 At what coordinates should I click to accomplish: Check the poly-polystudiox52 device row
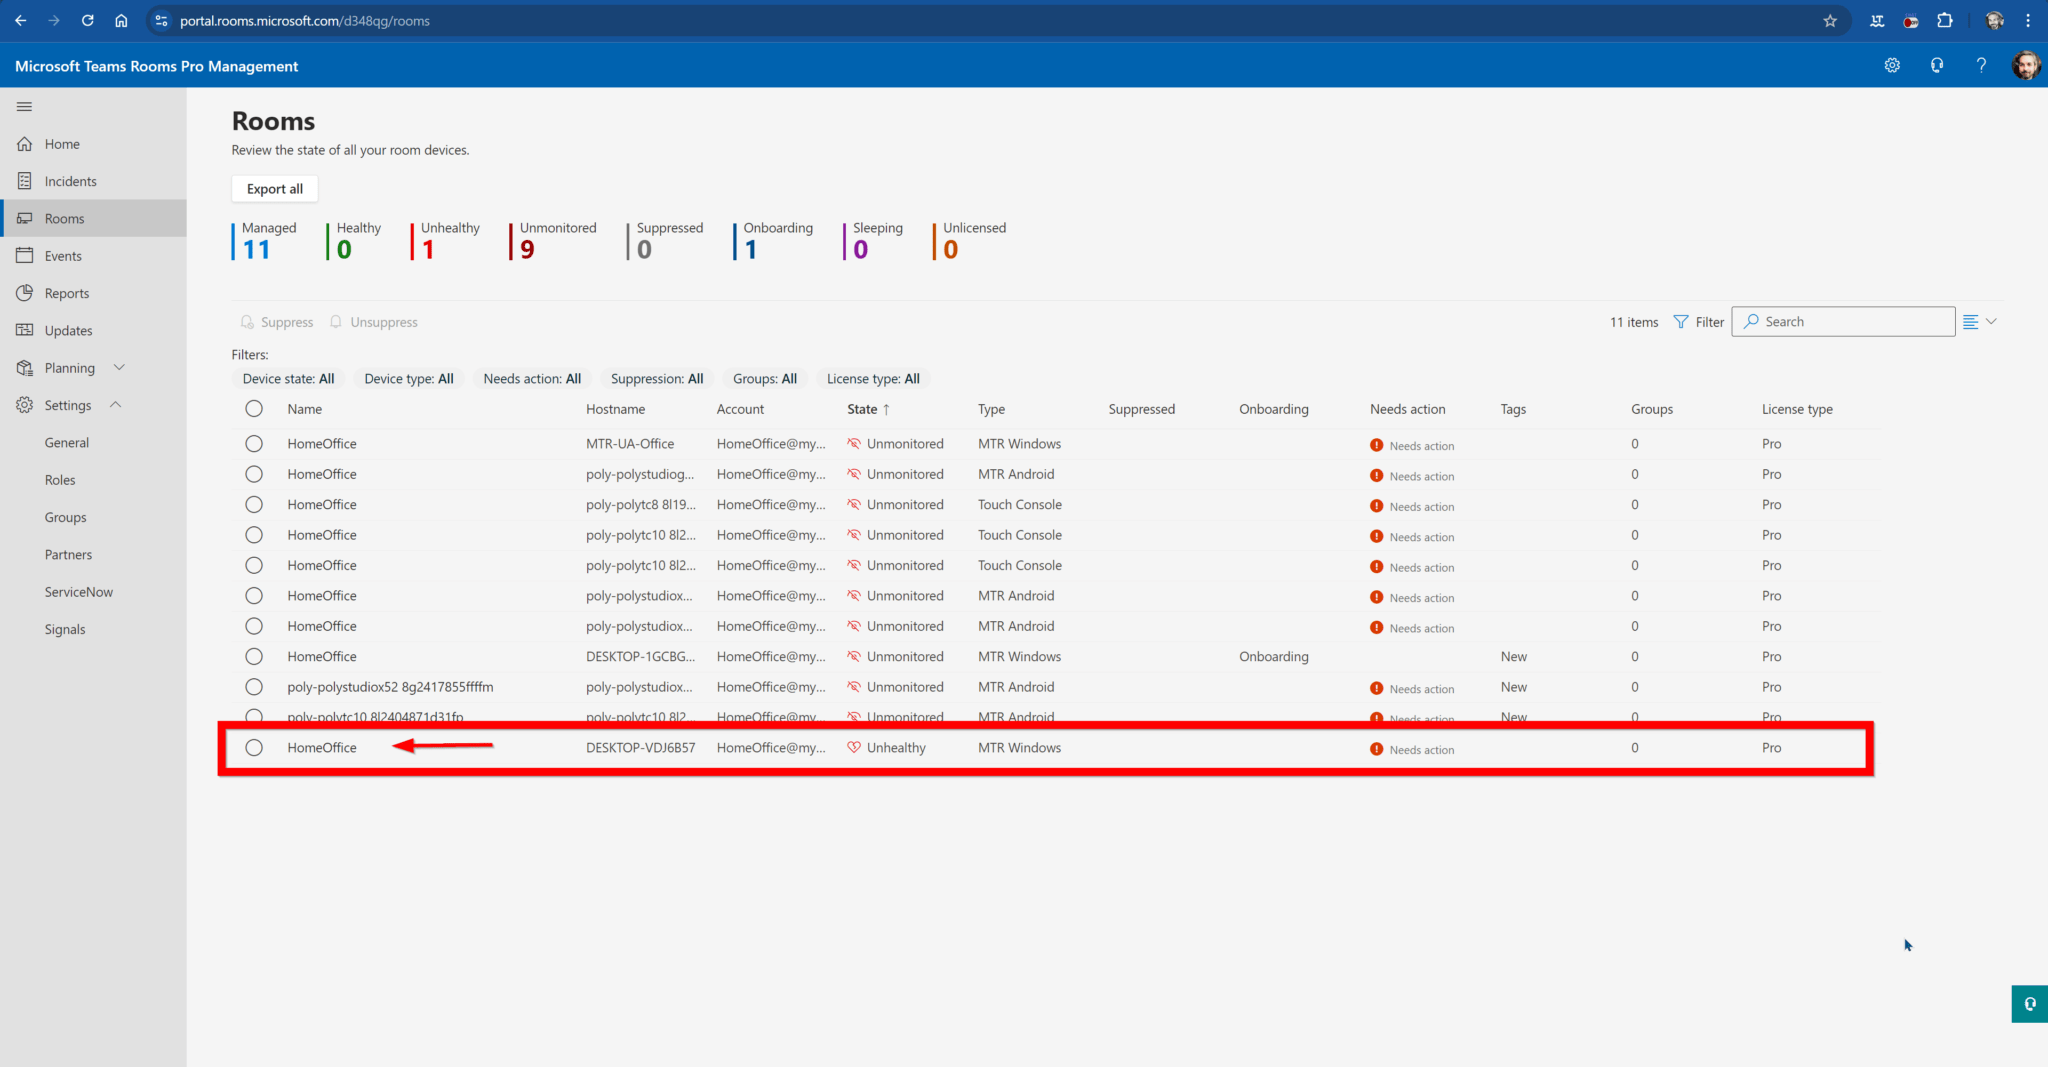coord(254,687)
